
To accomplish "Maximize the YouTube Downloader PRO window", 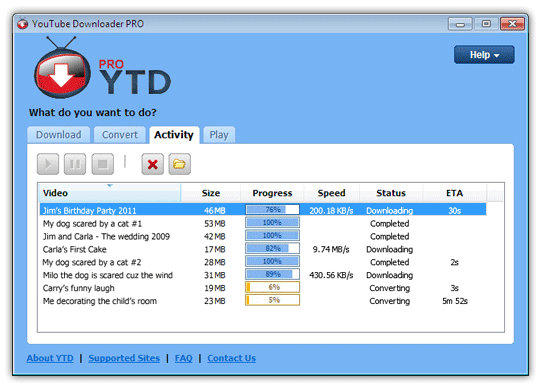I will click(486, 24).
